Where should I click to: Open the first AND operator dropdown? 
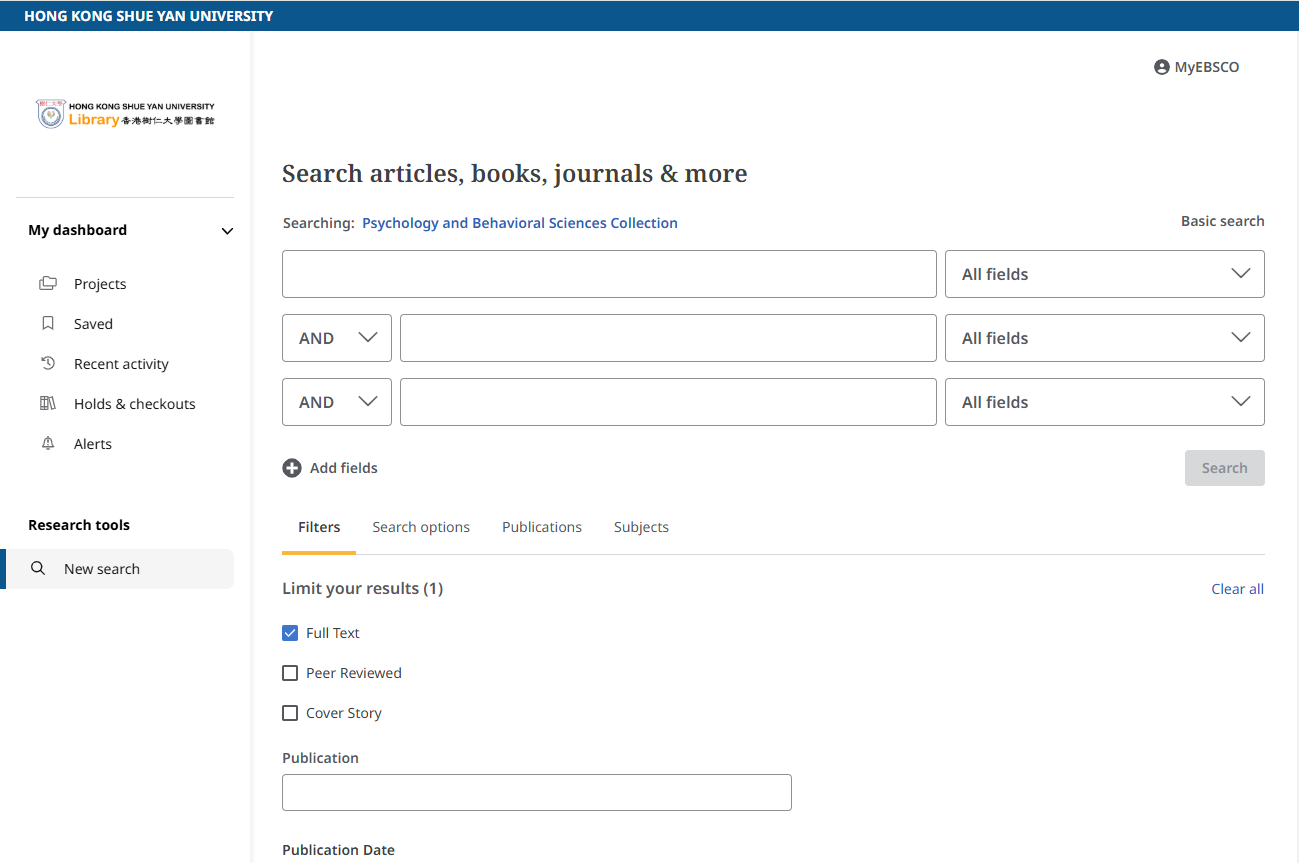[x=336, y=338]
